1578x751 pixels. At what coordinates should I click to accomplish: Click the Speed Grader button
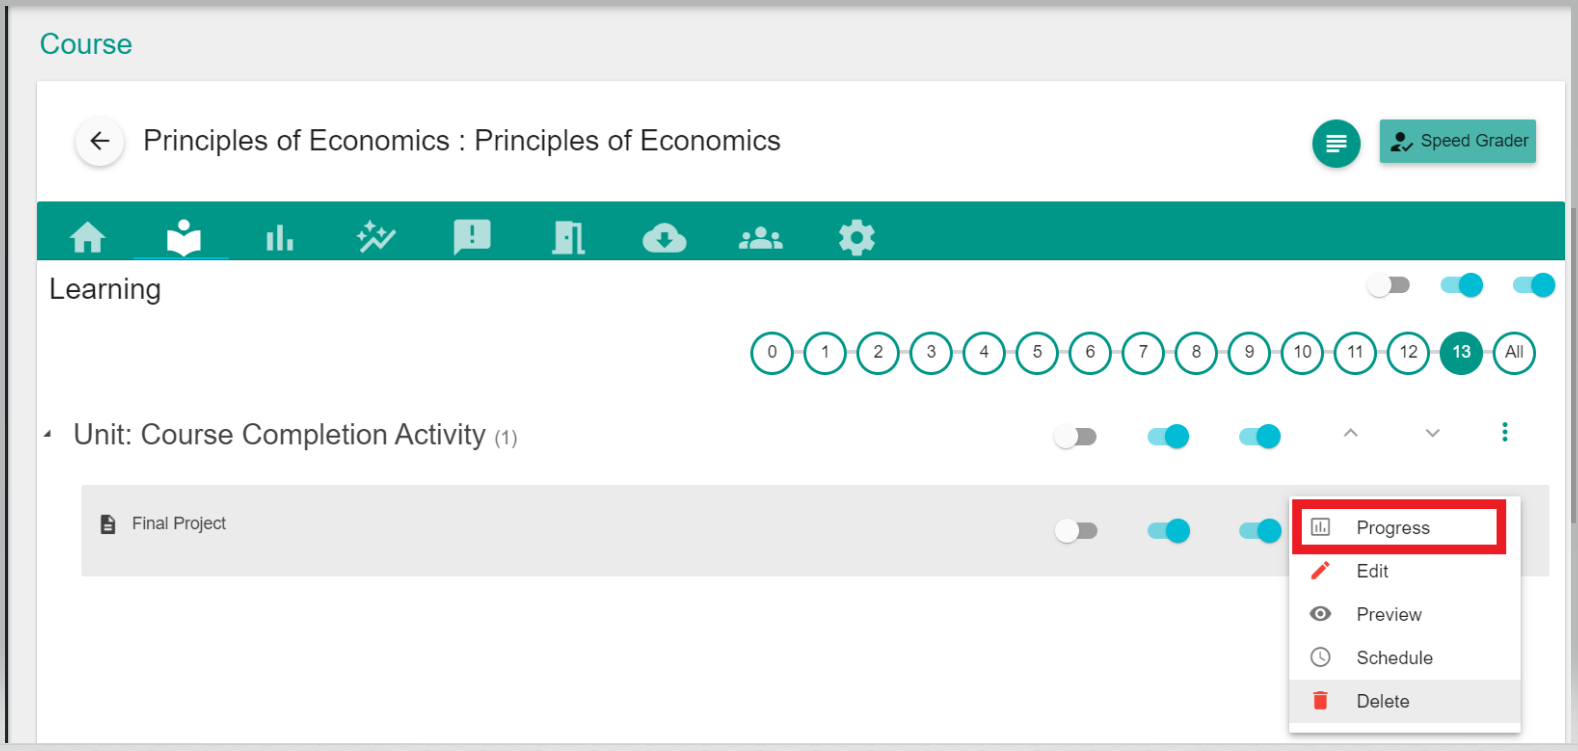click(x=1458, y=141)
